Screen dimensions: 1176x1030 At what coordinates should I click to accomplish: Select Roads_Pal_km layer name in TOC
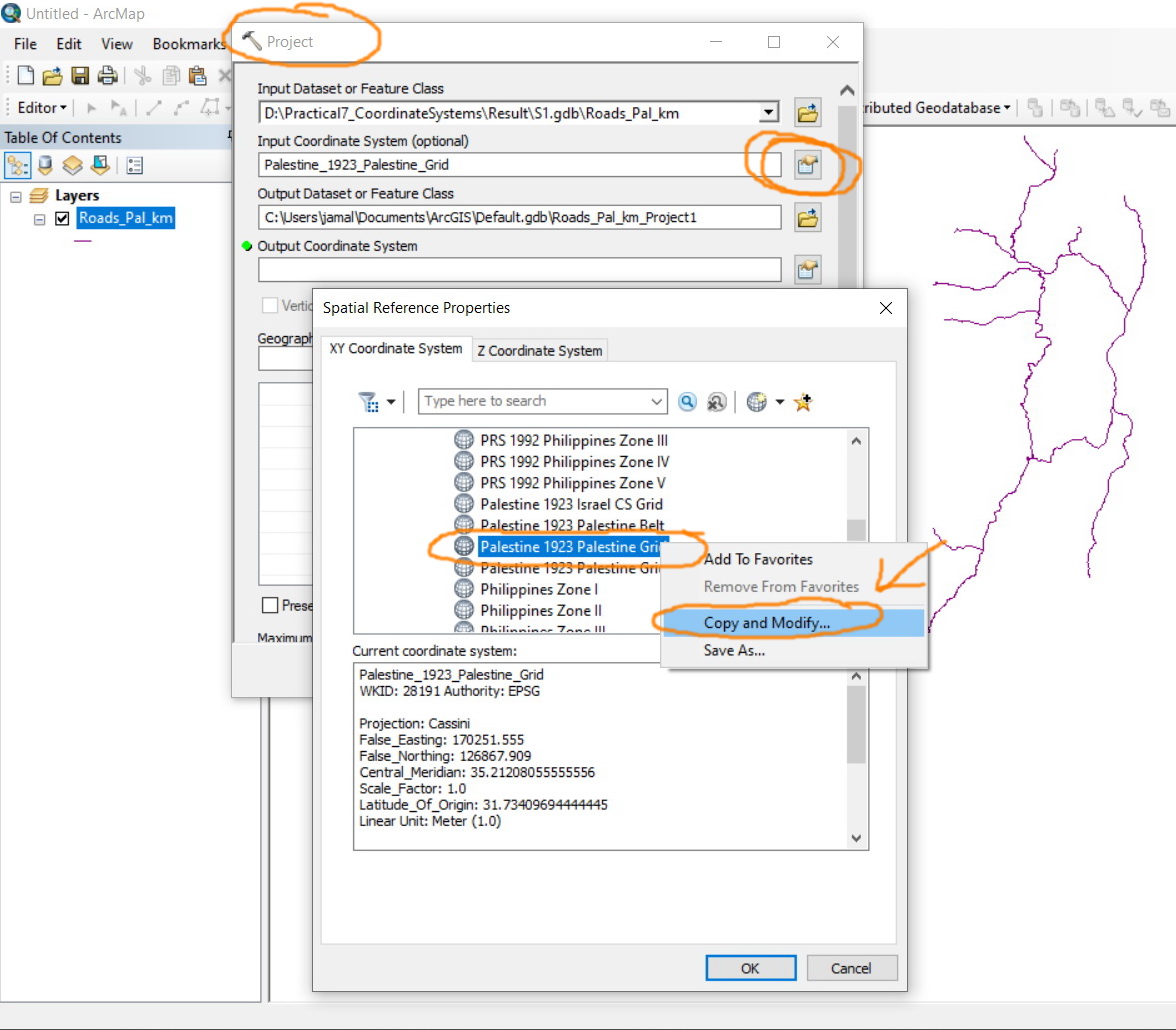coord(126,218)
